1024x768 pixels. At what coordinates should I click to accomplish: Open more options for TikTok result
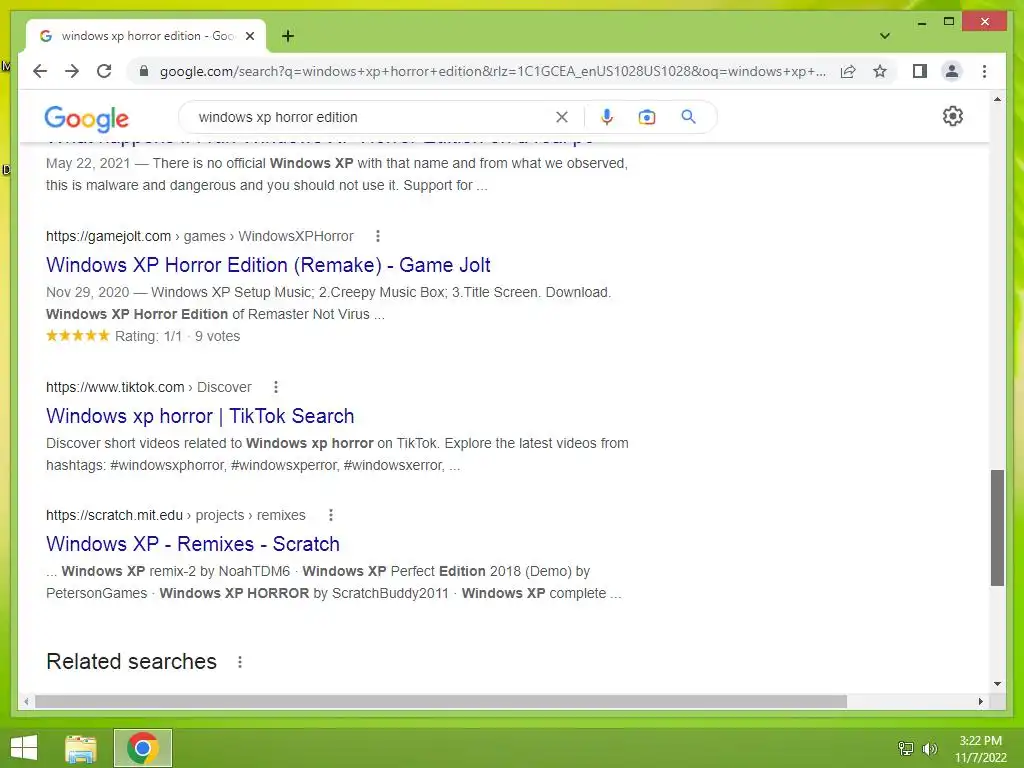coord(276,387)
